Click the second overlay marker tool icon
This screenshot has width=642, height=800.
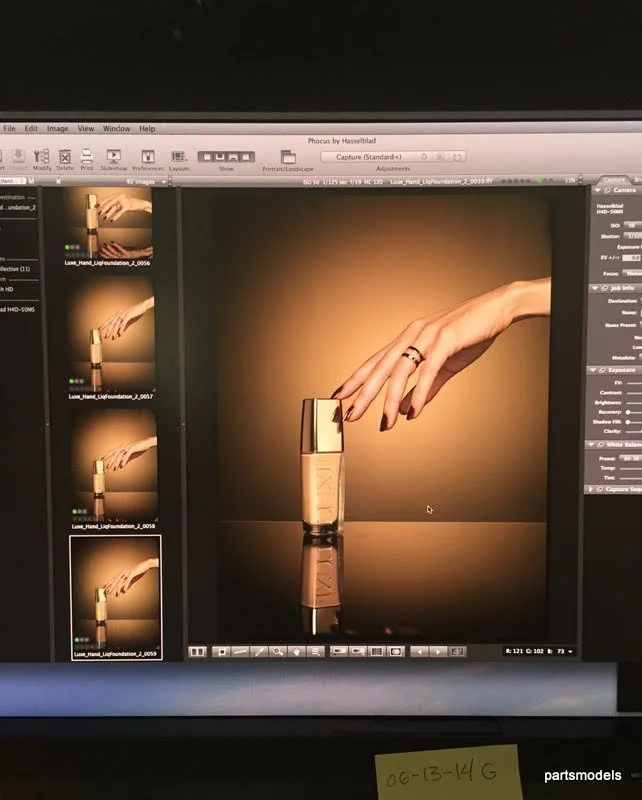point(358,652)
